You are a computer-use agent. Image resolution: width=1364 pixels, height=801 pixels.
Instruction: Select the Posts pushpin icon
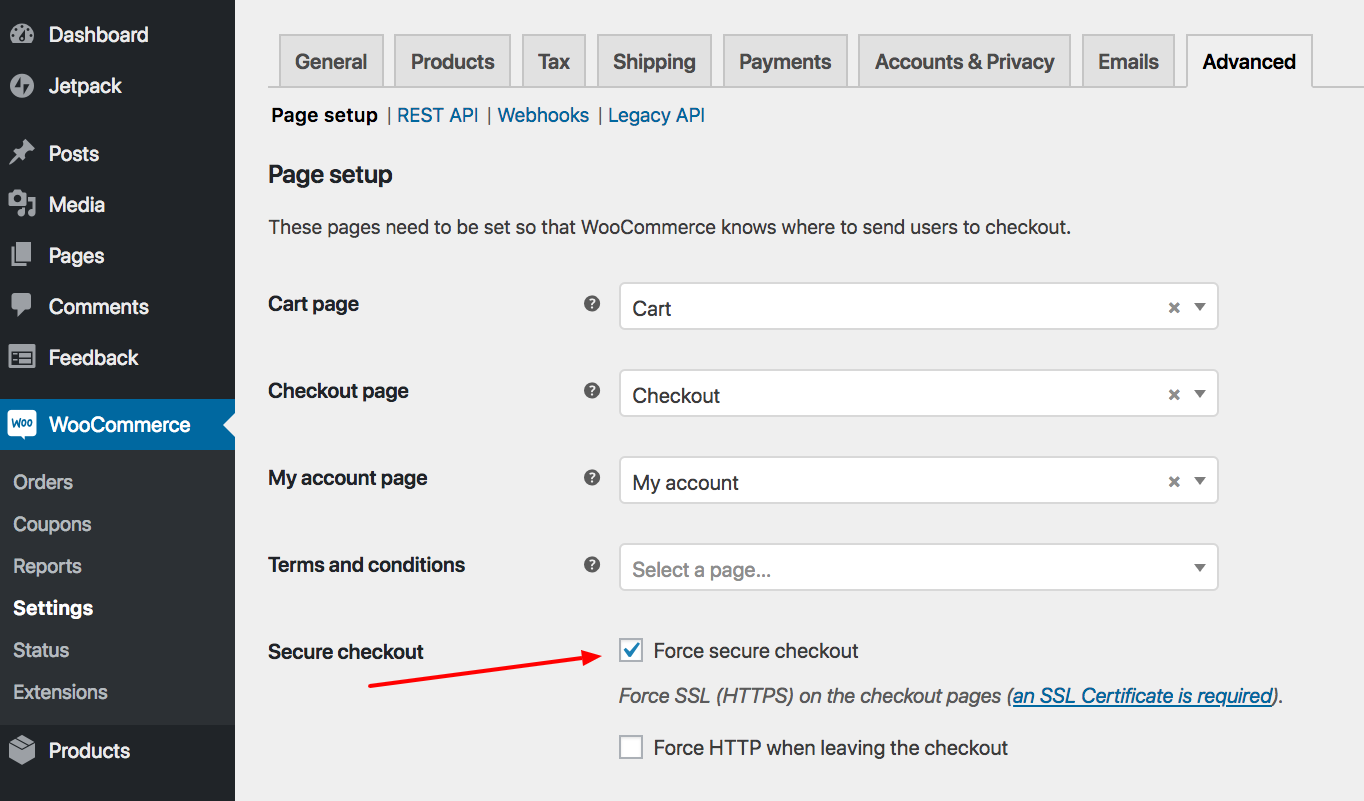point(22,153)
